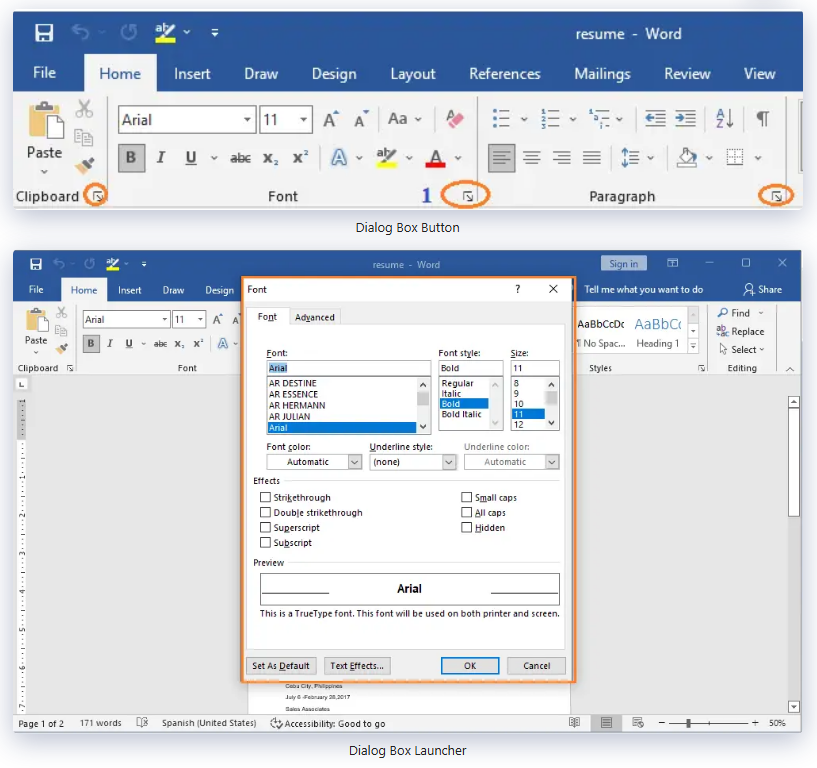Click Set As Default button

[x=280, y=666]
